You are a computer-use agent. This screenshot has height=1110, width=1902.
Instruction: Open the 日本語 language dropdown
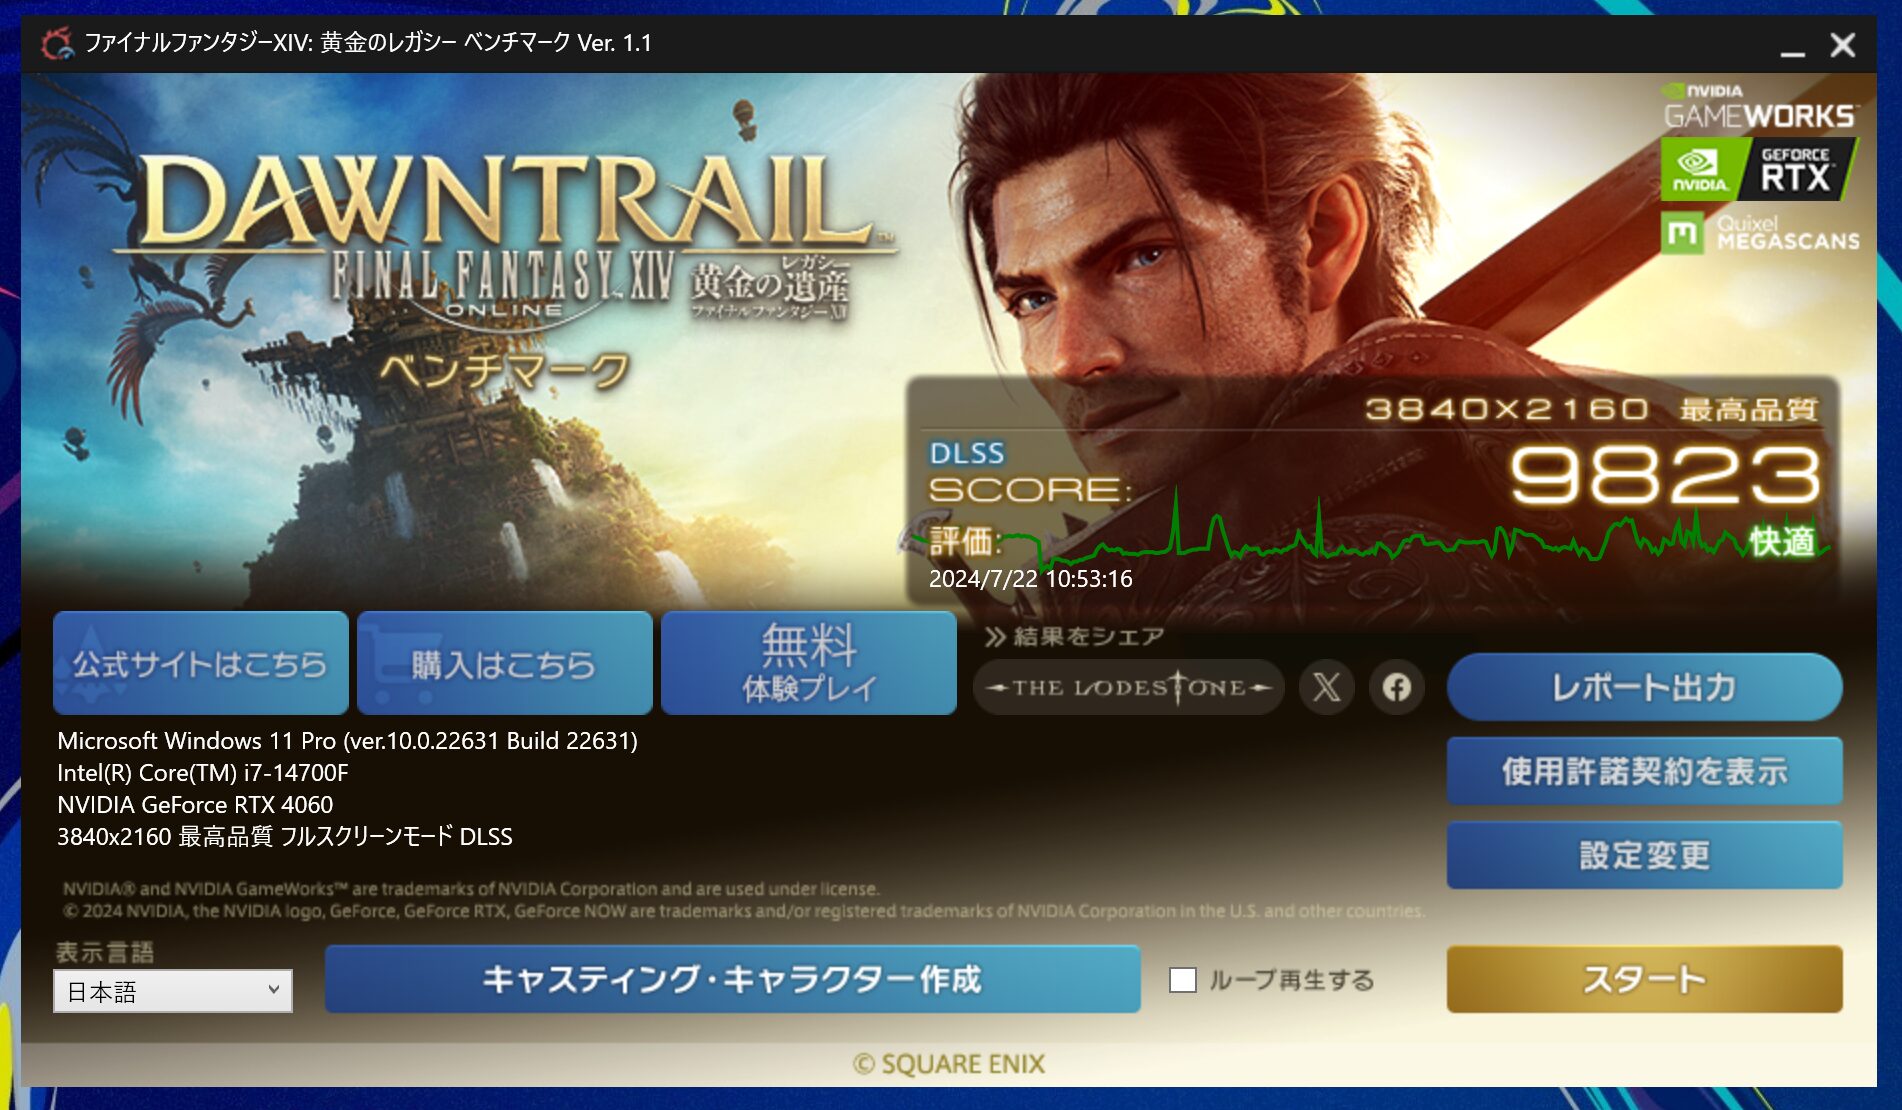click(173, 991)
